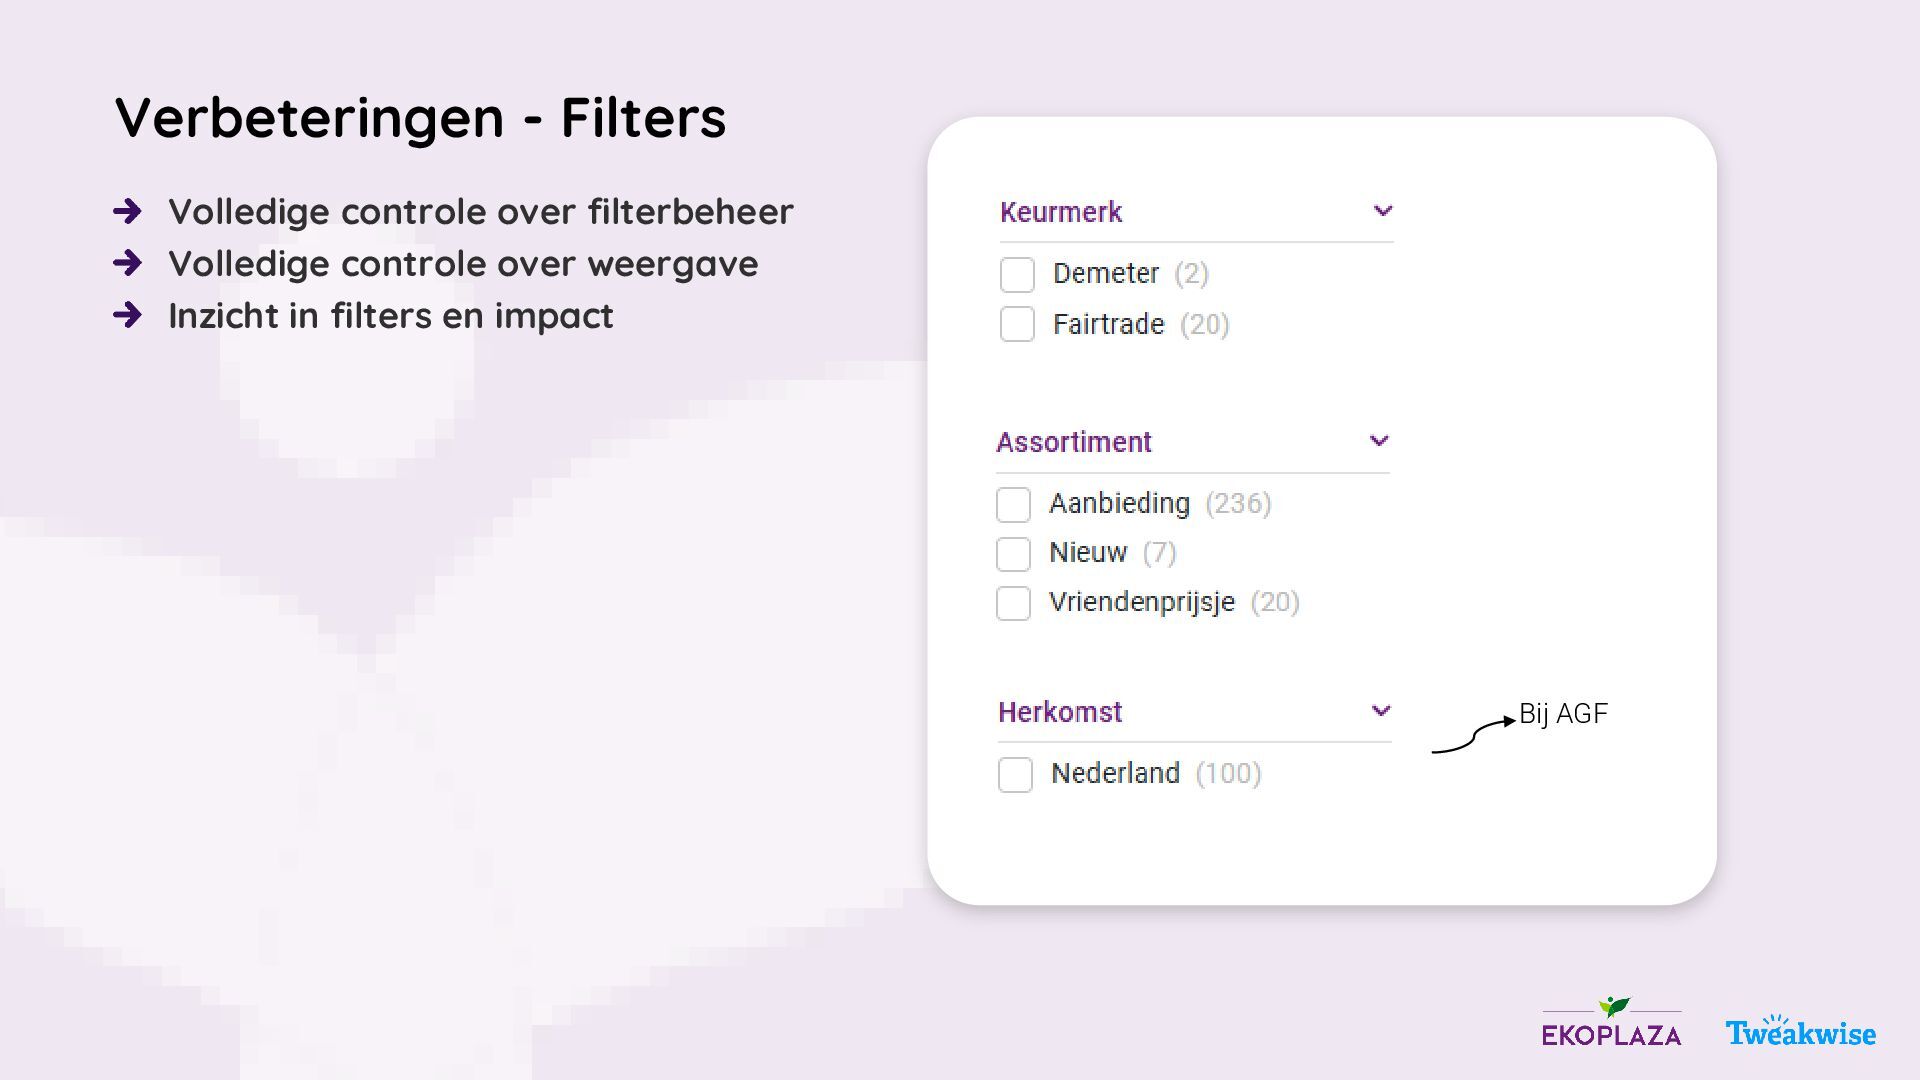This screenshot has width=1920, height=1080.
Task: Check the Aanbieding filter option
Action: click(x=1013, y=504)
